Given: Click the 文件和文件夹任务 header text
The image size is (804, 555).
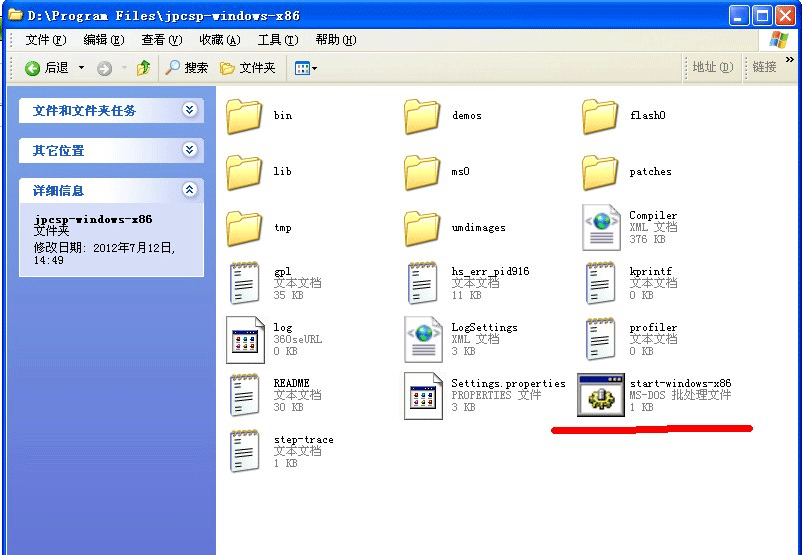Looking at the screenshot, I should [x=84, y=111].
